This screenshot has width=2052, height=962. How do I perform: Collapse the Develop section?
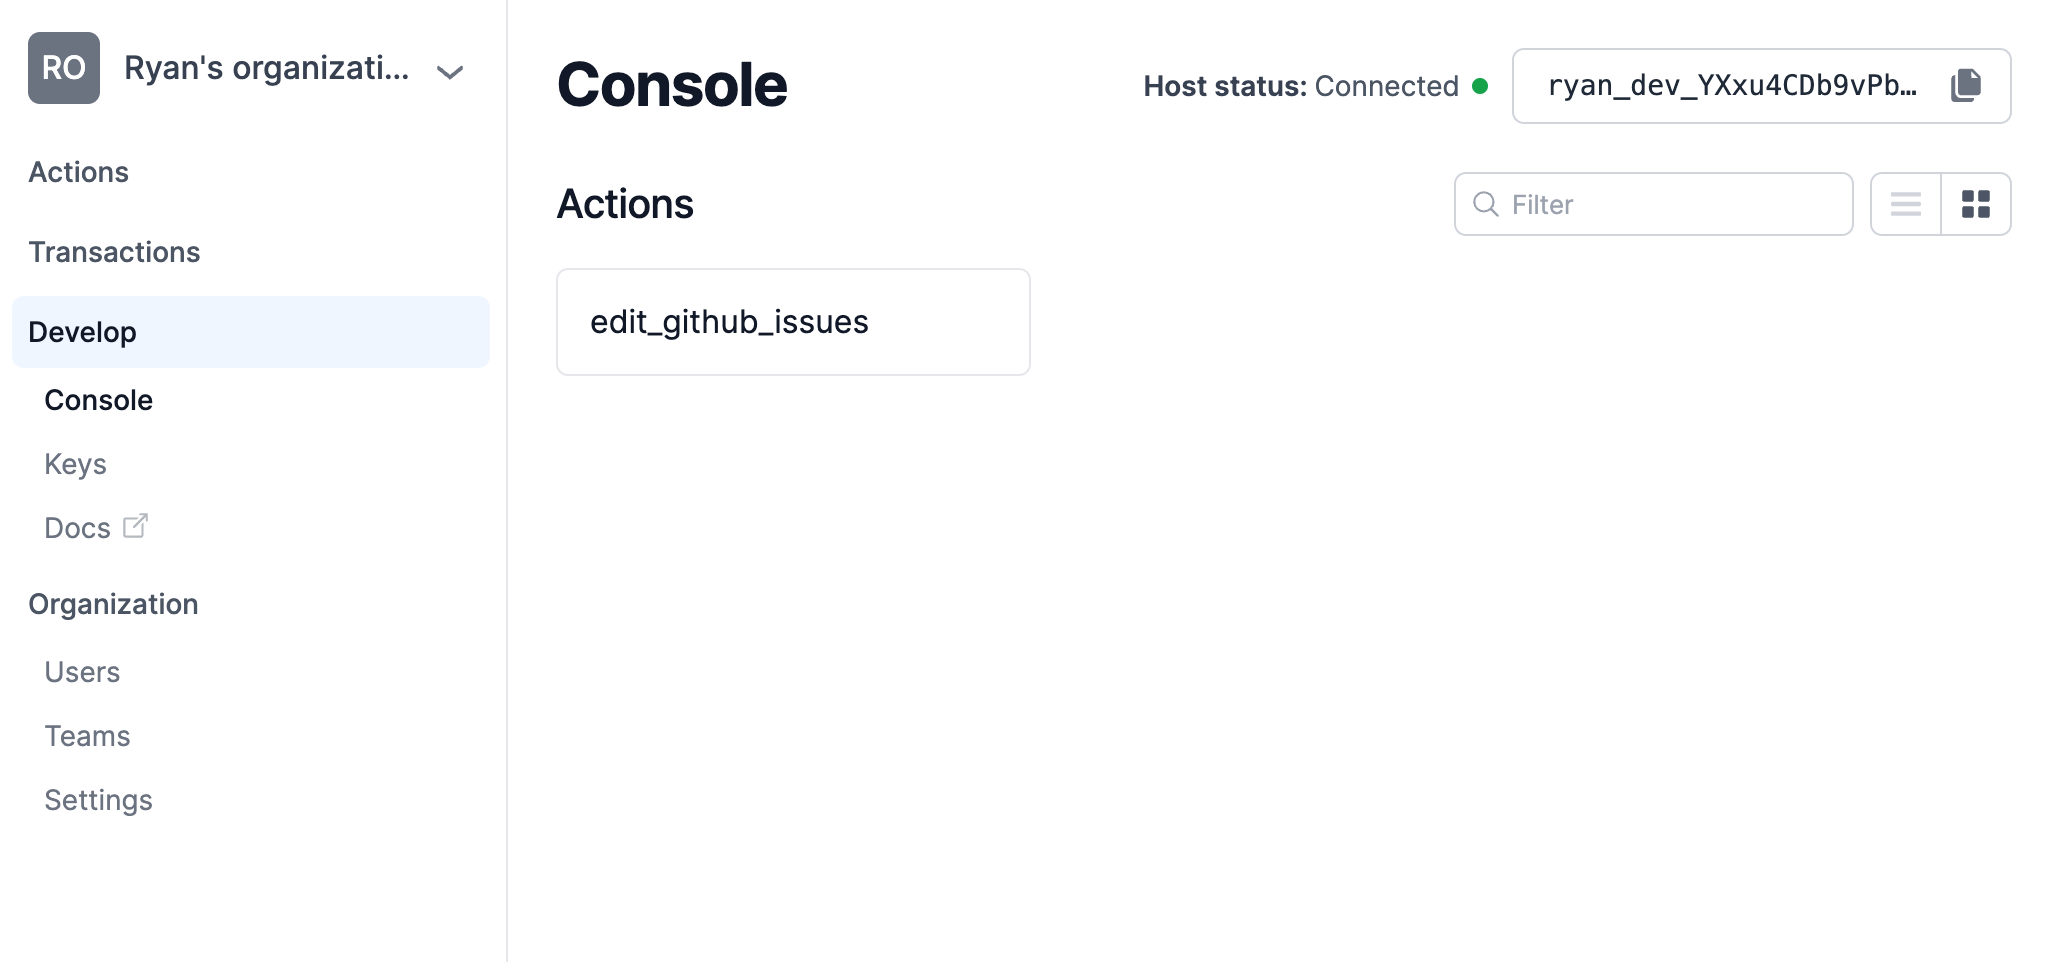(251, 332)
